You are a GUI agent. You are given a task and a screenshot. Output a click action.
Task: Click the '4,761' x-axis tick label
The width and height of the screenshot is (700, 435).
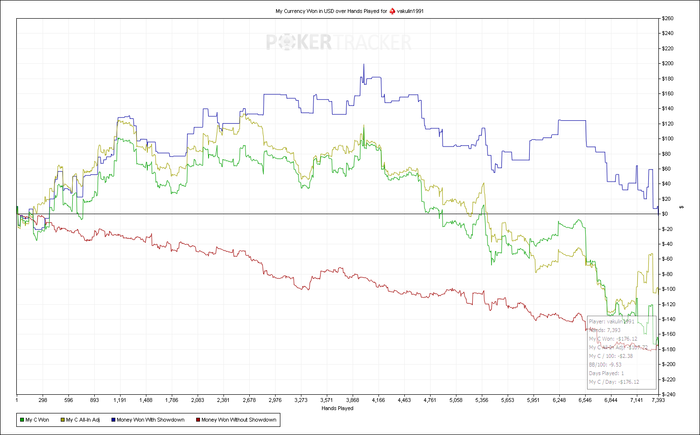tap(429, 400)
